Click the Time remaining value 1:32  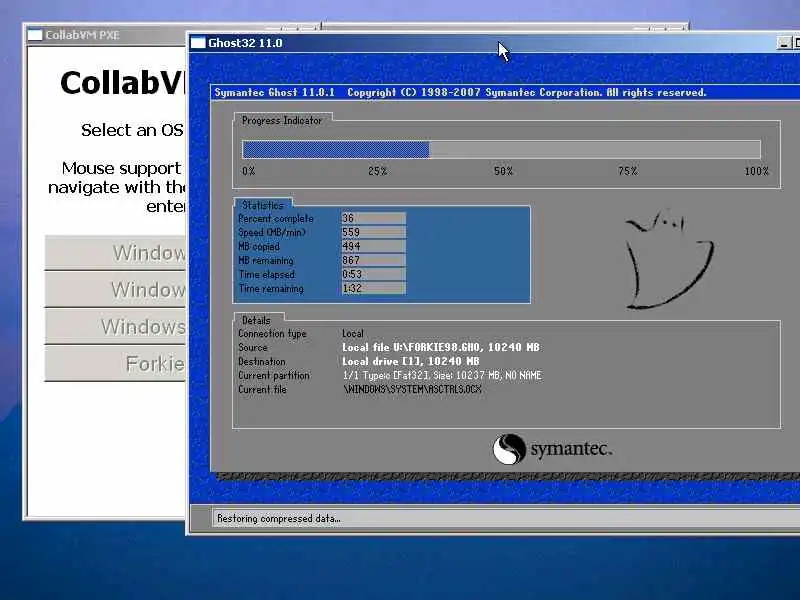point(373,288)
